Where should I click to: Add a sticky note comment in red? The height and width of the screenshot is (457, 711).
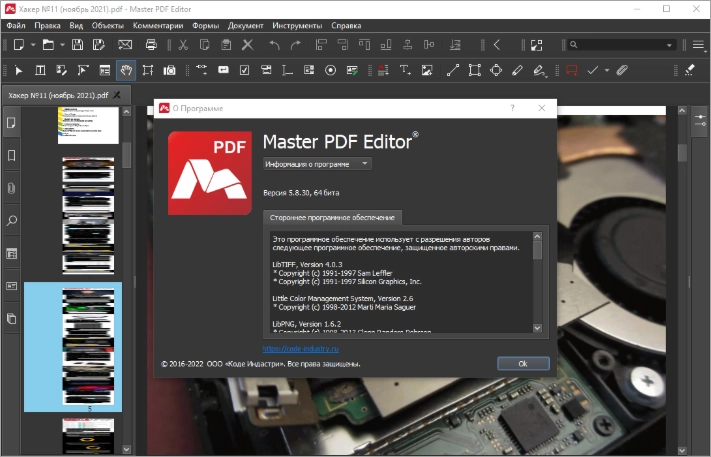[572, 71]
